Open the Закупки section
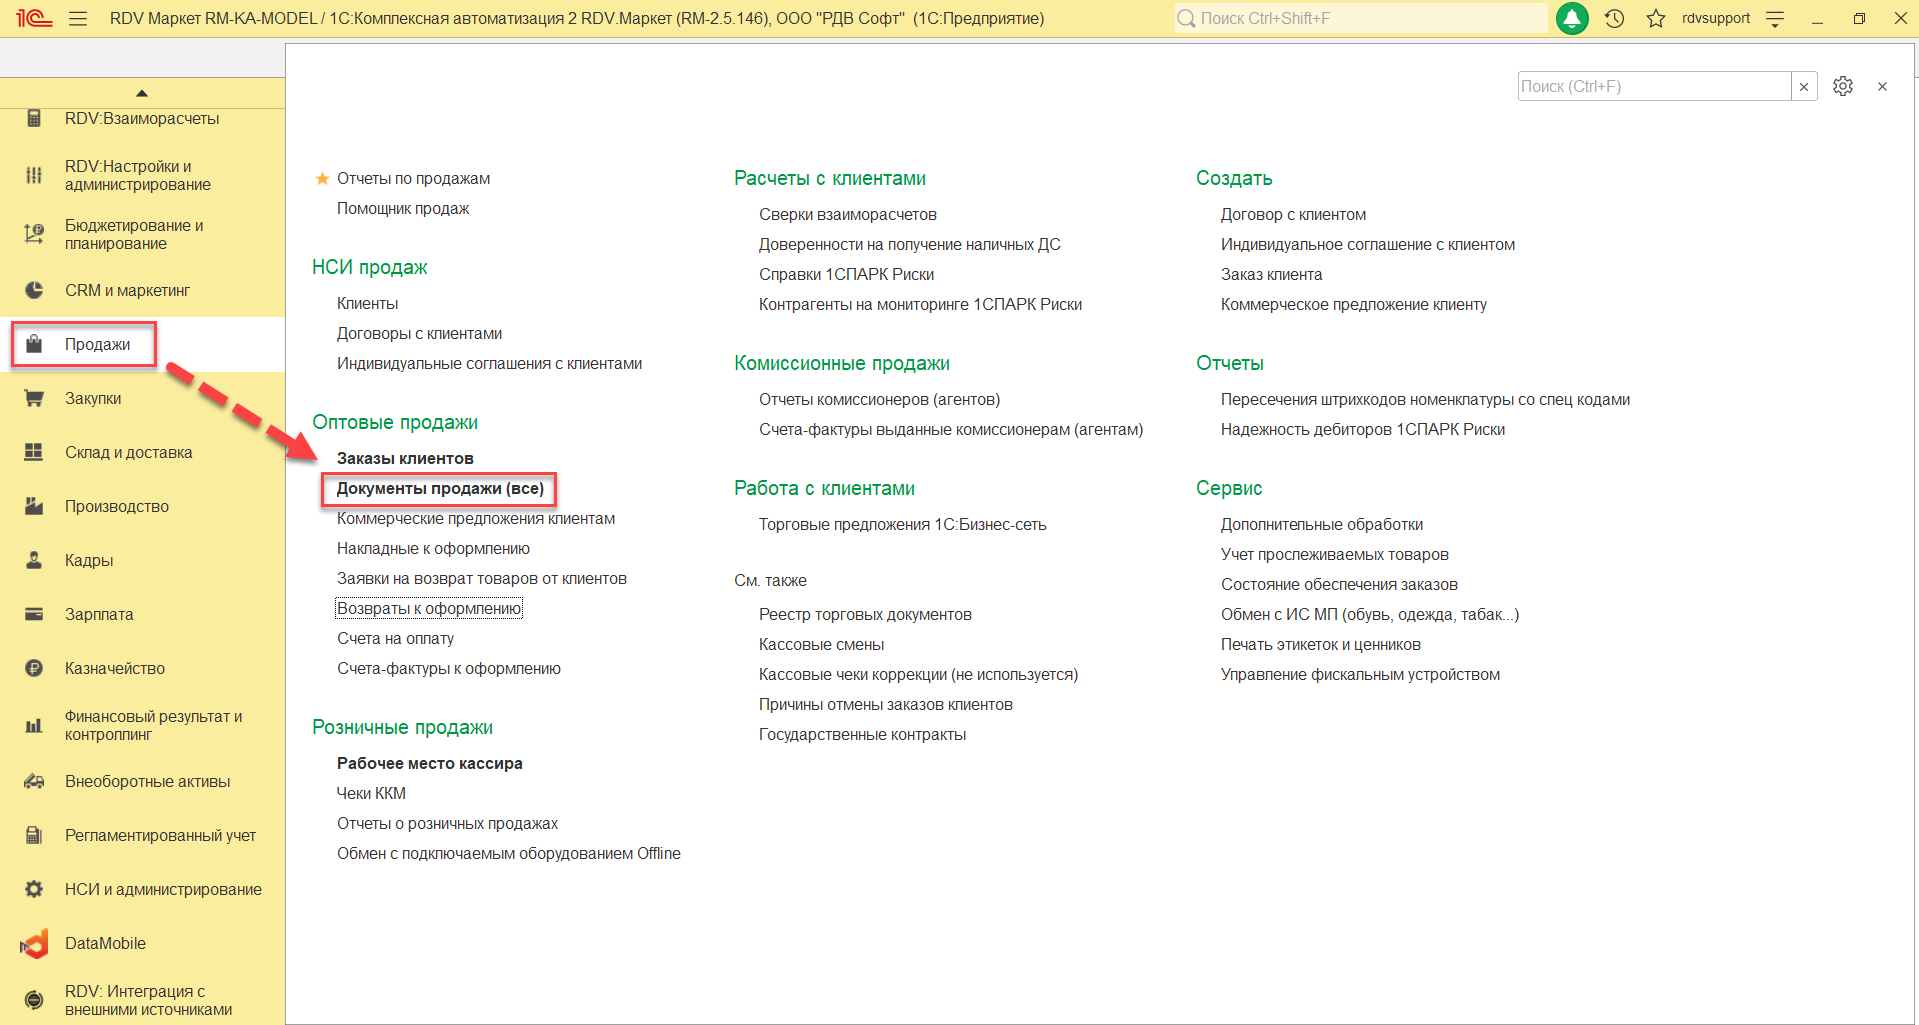 coord(93,398)
